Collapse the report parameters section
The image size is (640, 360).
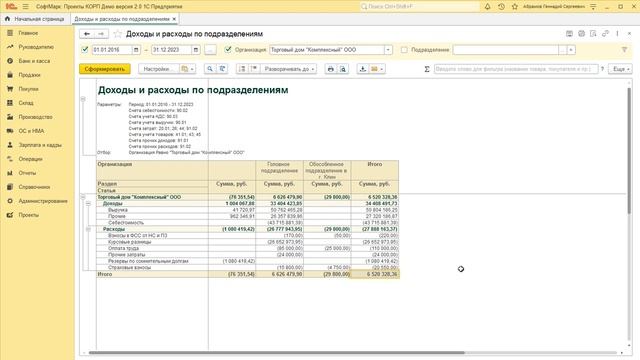pyautogui.click(x=83, y=99)
